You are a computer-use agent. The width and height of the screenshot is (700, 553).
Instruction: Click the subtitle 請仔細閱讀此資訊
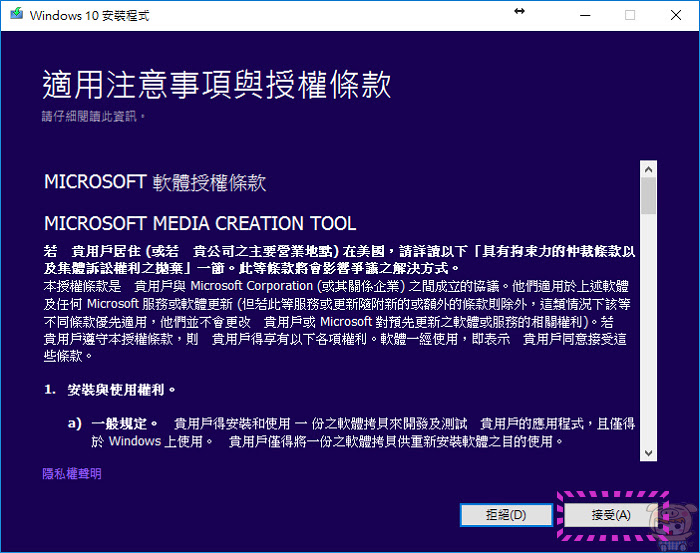coord(93,116)
